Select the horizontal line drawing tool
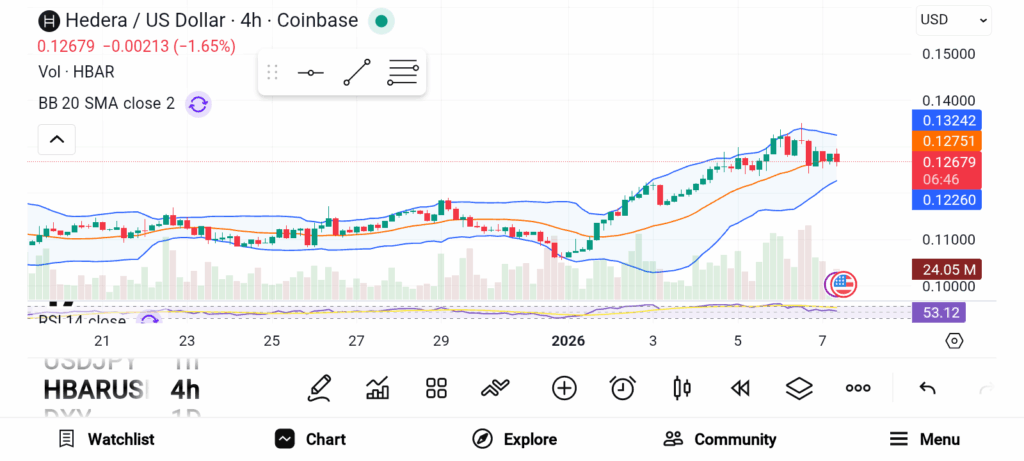The image size is (1024, 461). click(x=310, y=73)
